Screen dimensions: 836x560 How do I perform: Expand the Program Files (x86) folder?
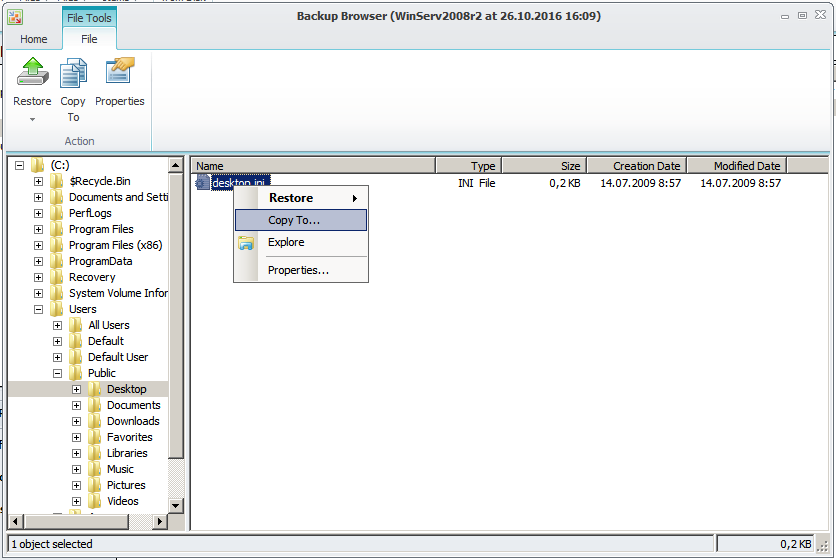coord(38,245)
